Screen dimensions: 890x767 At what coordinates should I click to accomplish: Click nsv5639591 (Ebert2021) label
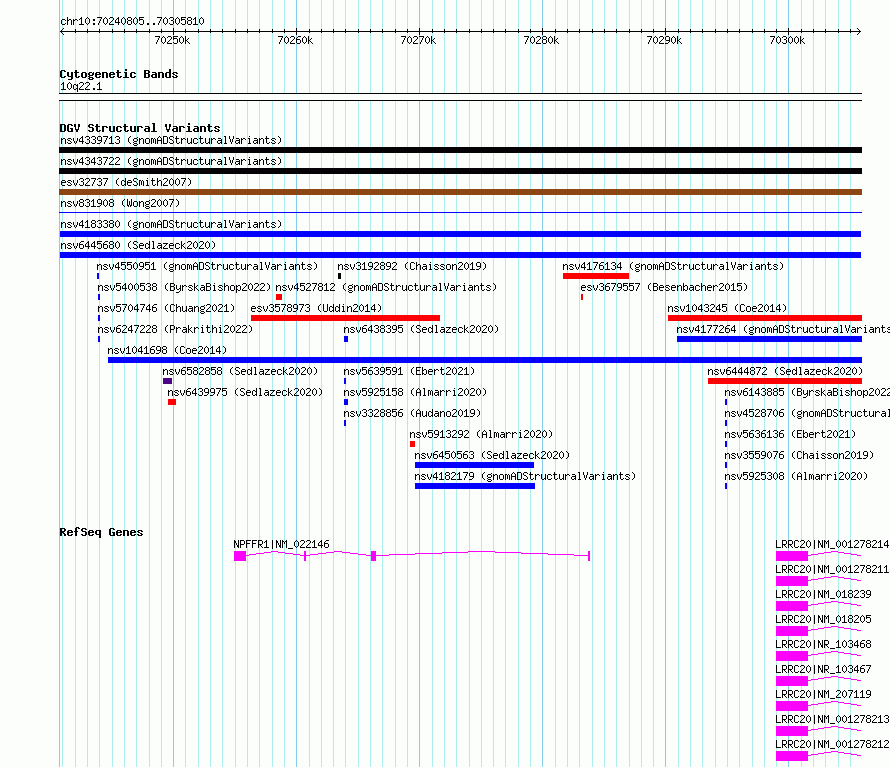pos(409,371)
